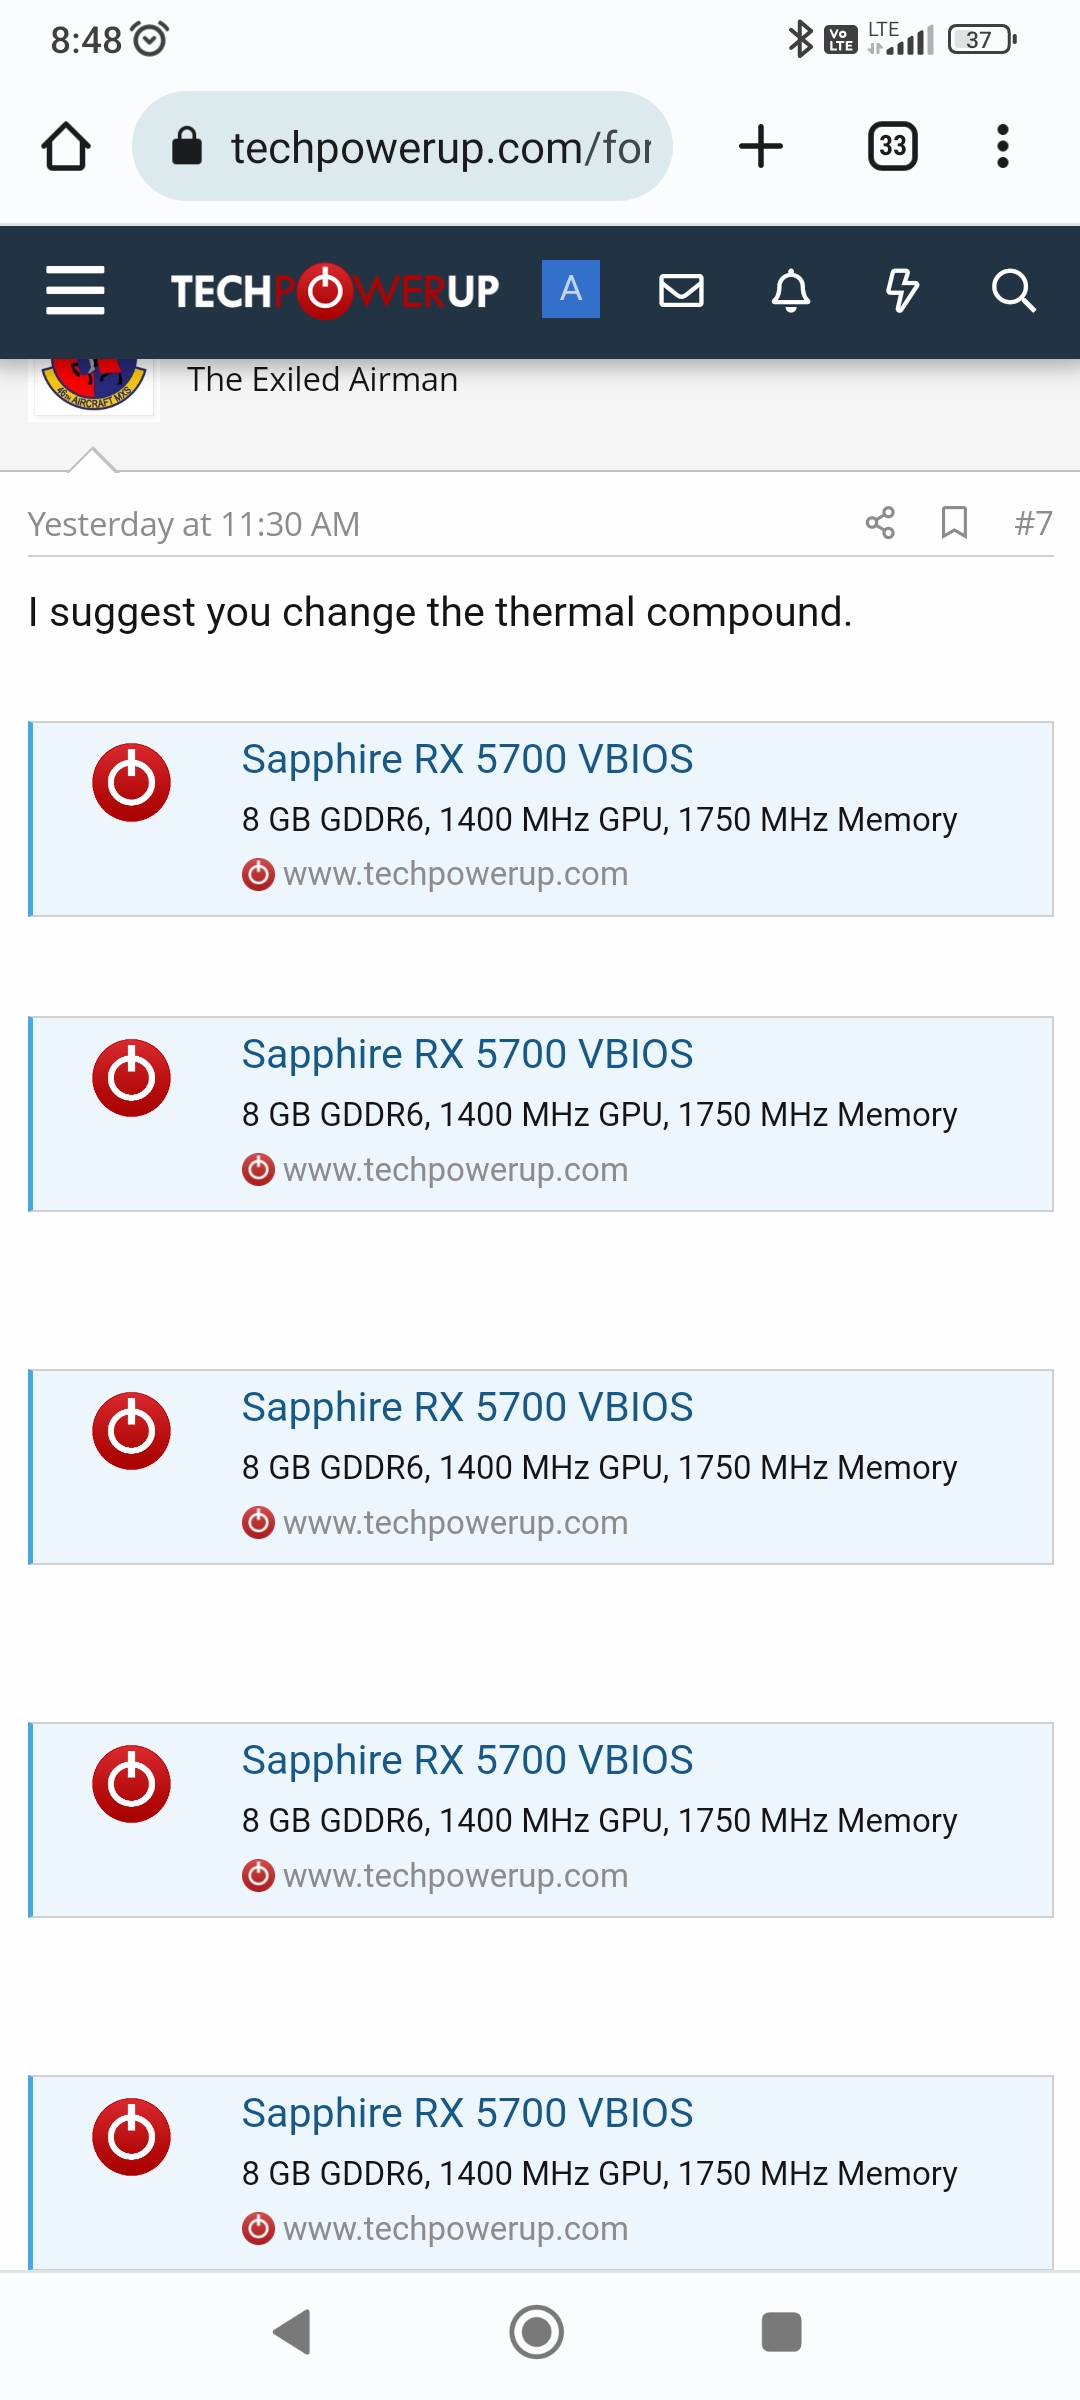The height and width of the screenshot is (2400, 1080).
Task: Open the browser home button
Action: coord(66,147)
